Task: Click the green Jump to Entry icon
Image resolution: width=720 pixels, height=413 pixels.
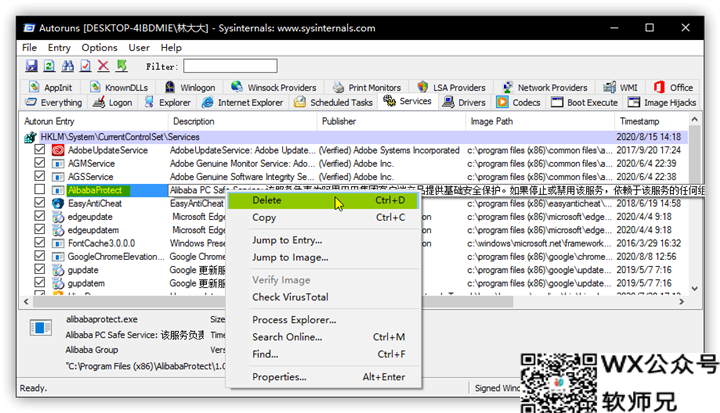Action: pos(122,66)
